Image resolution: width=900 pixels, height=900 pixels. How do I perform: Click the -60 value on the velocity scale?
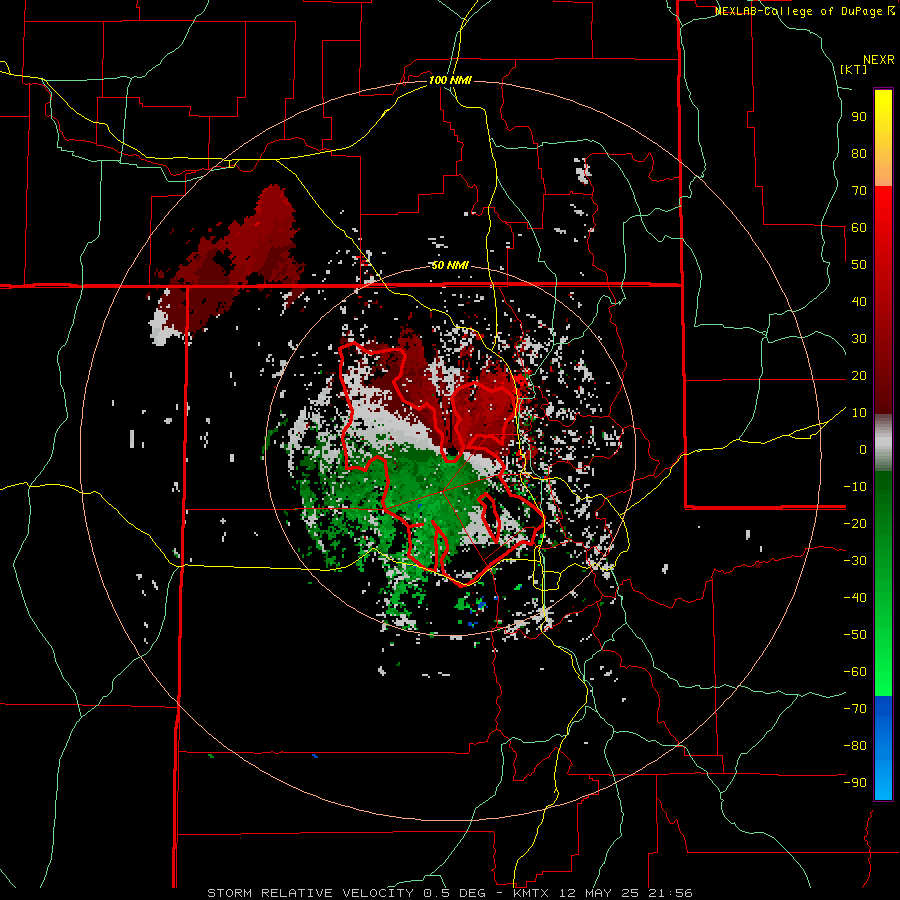tap(855, 672)
